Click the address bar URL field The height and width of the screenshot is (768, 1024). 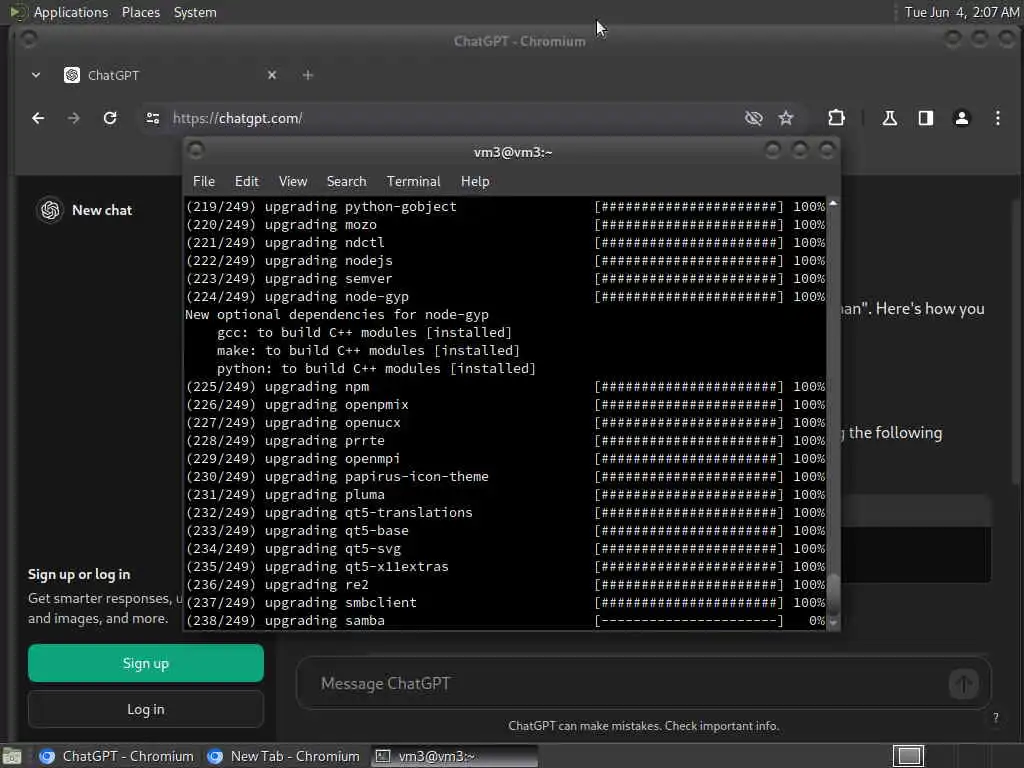(x=451, y=118)
